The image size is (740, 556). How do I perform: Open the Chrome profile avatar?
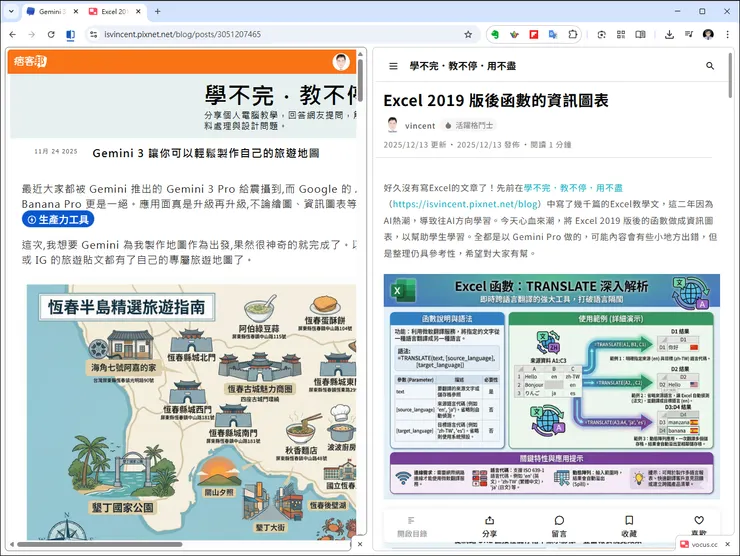[x=708, y=34]
